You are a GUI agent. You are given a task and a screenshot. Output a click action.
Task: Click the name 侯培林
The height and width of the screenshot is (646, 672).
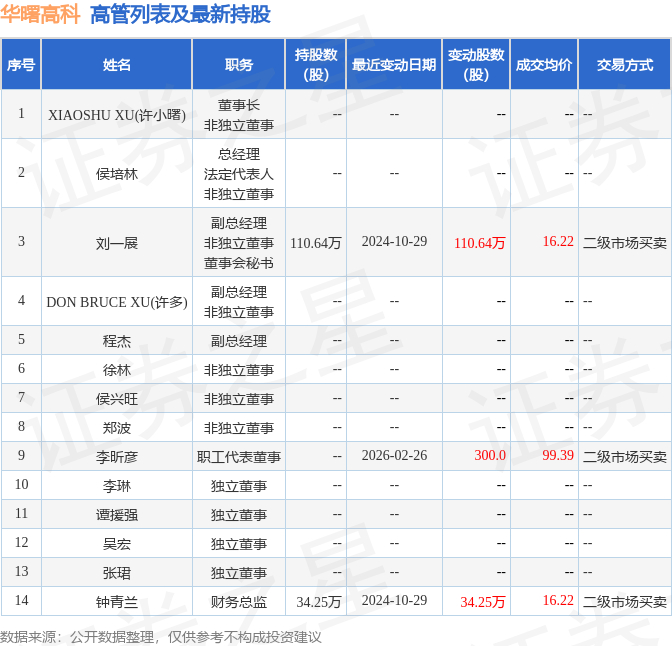117,174
